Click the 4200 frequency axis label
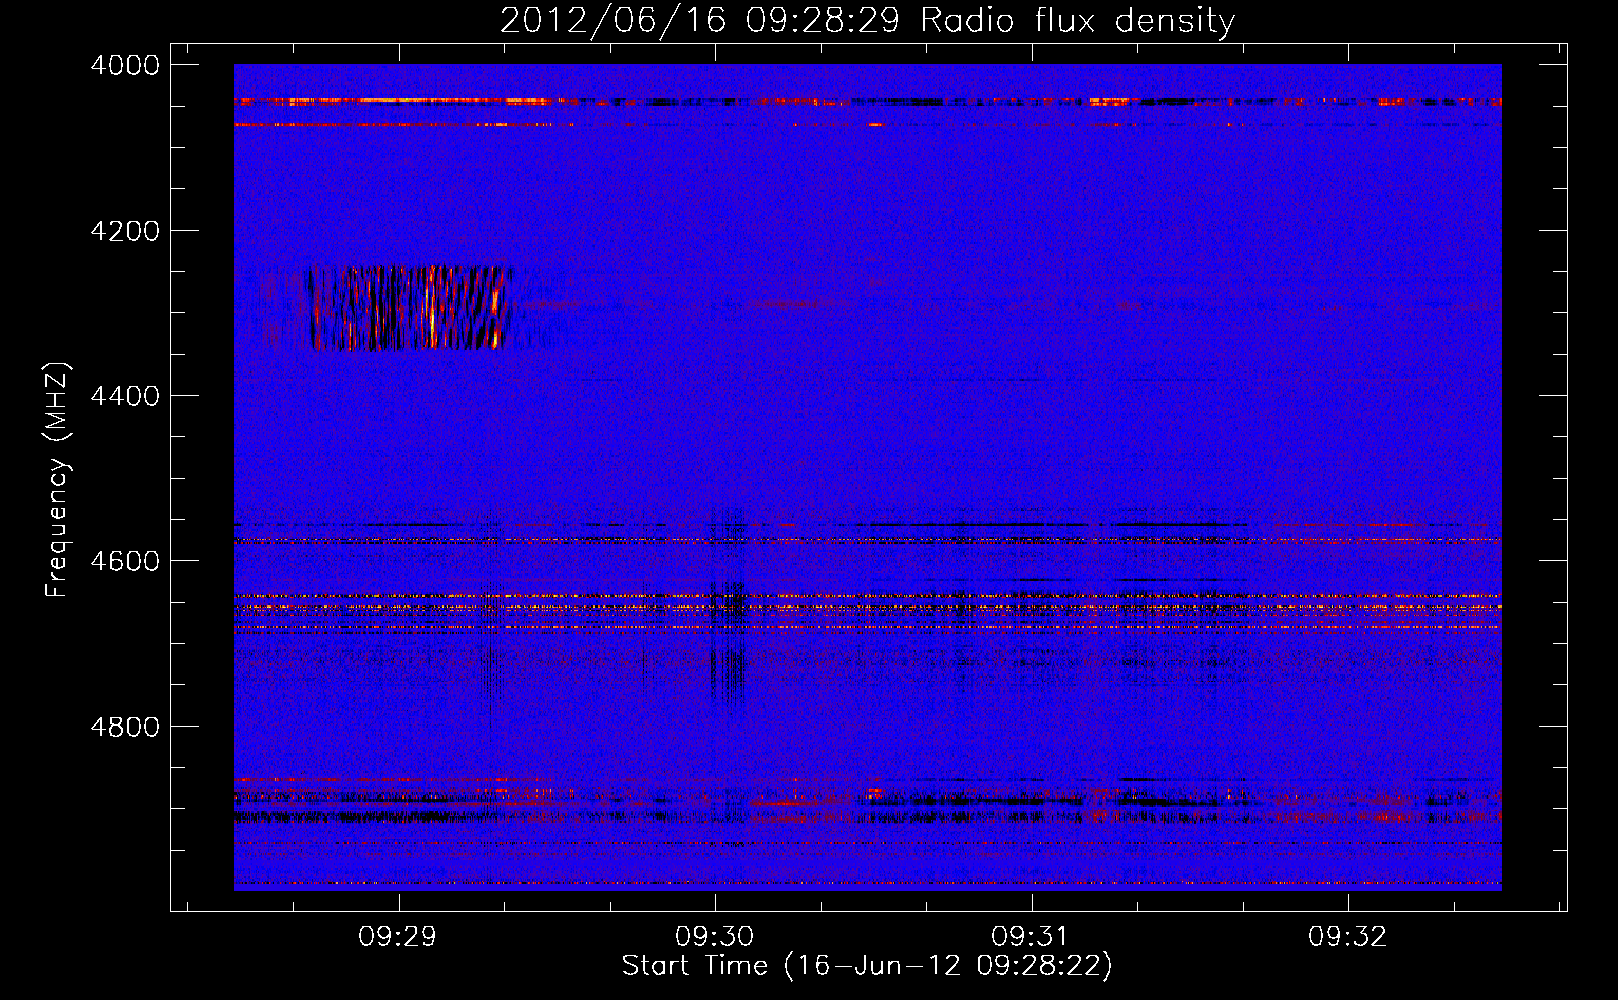This screenshot has height=1000, width=1618. 125,231
